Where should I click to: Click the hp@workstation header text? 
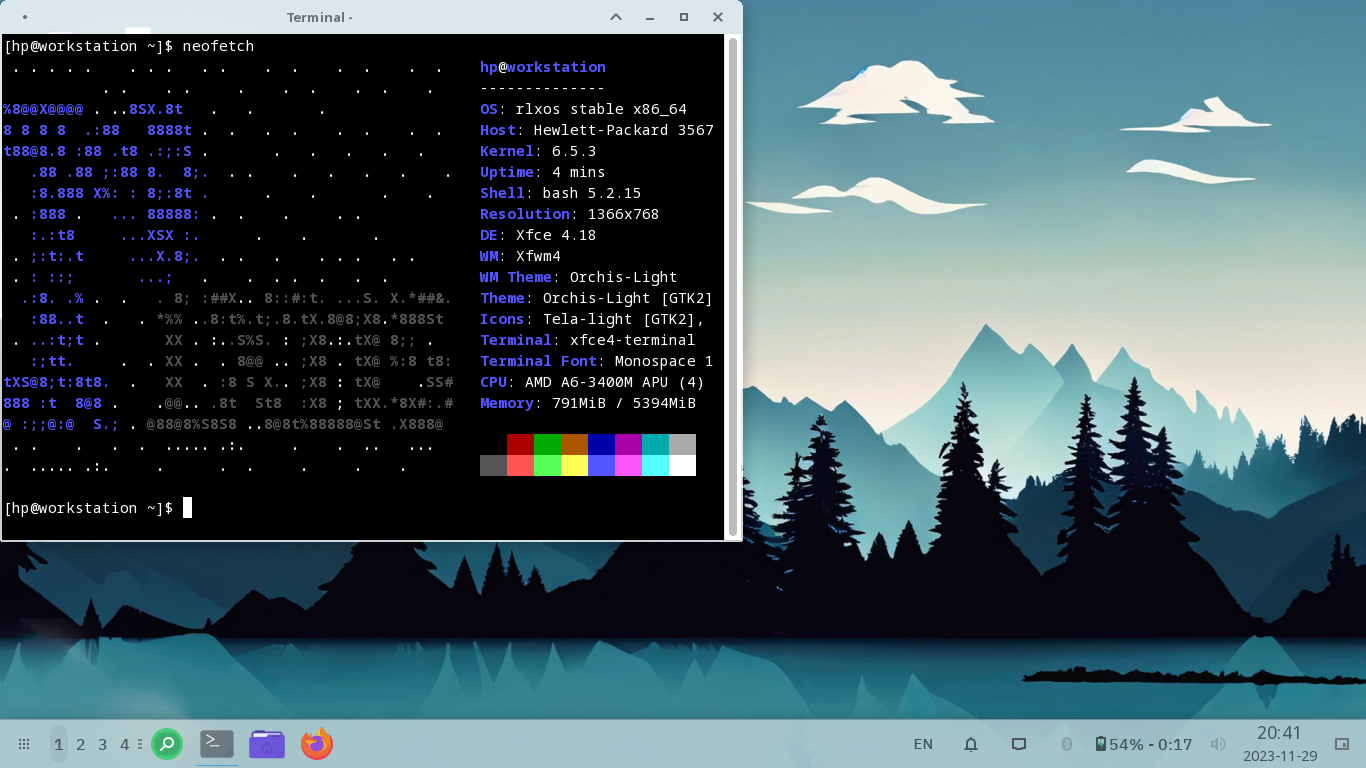543,67
